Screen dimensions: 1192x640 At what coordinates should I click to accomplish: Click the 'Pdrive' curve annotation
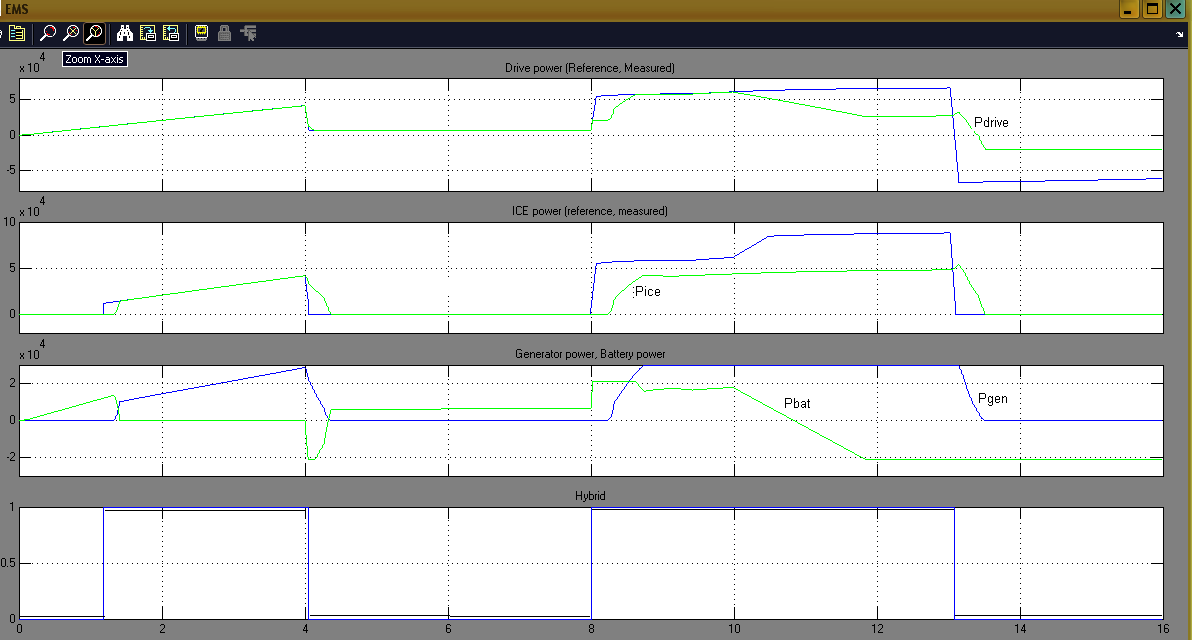coord(991,122)
